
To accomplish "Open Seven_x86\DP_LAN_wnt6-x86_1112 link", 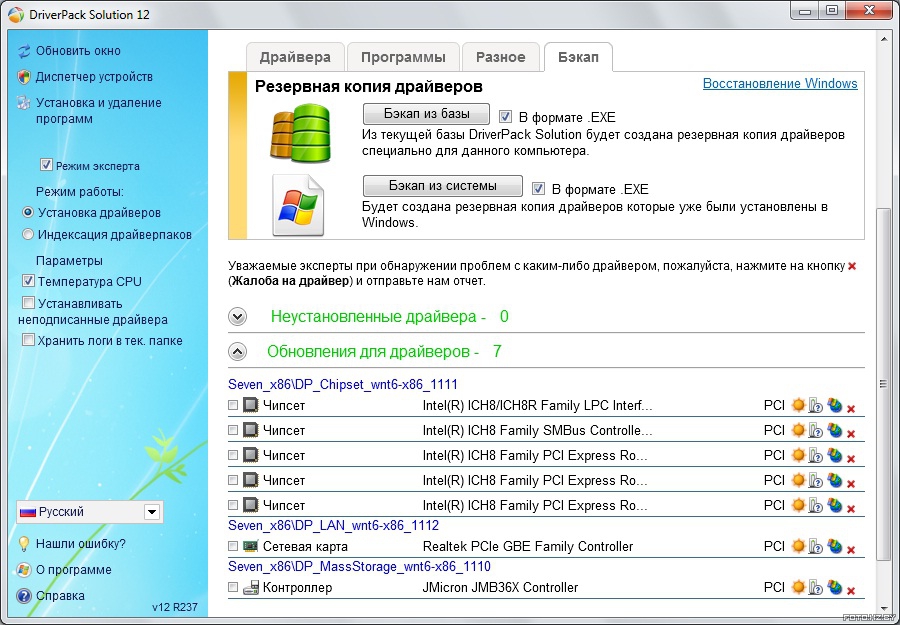I will point(333,525).
